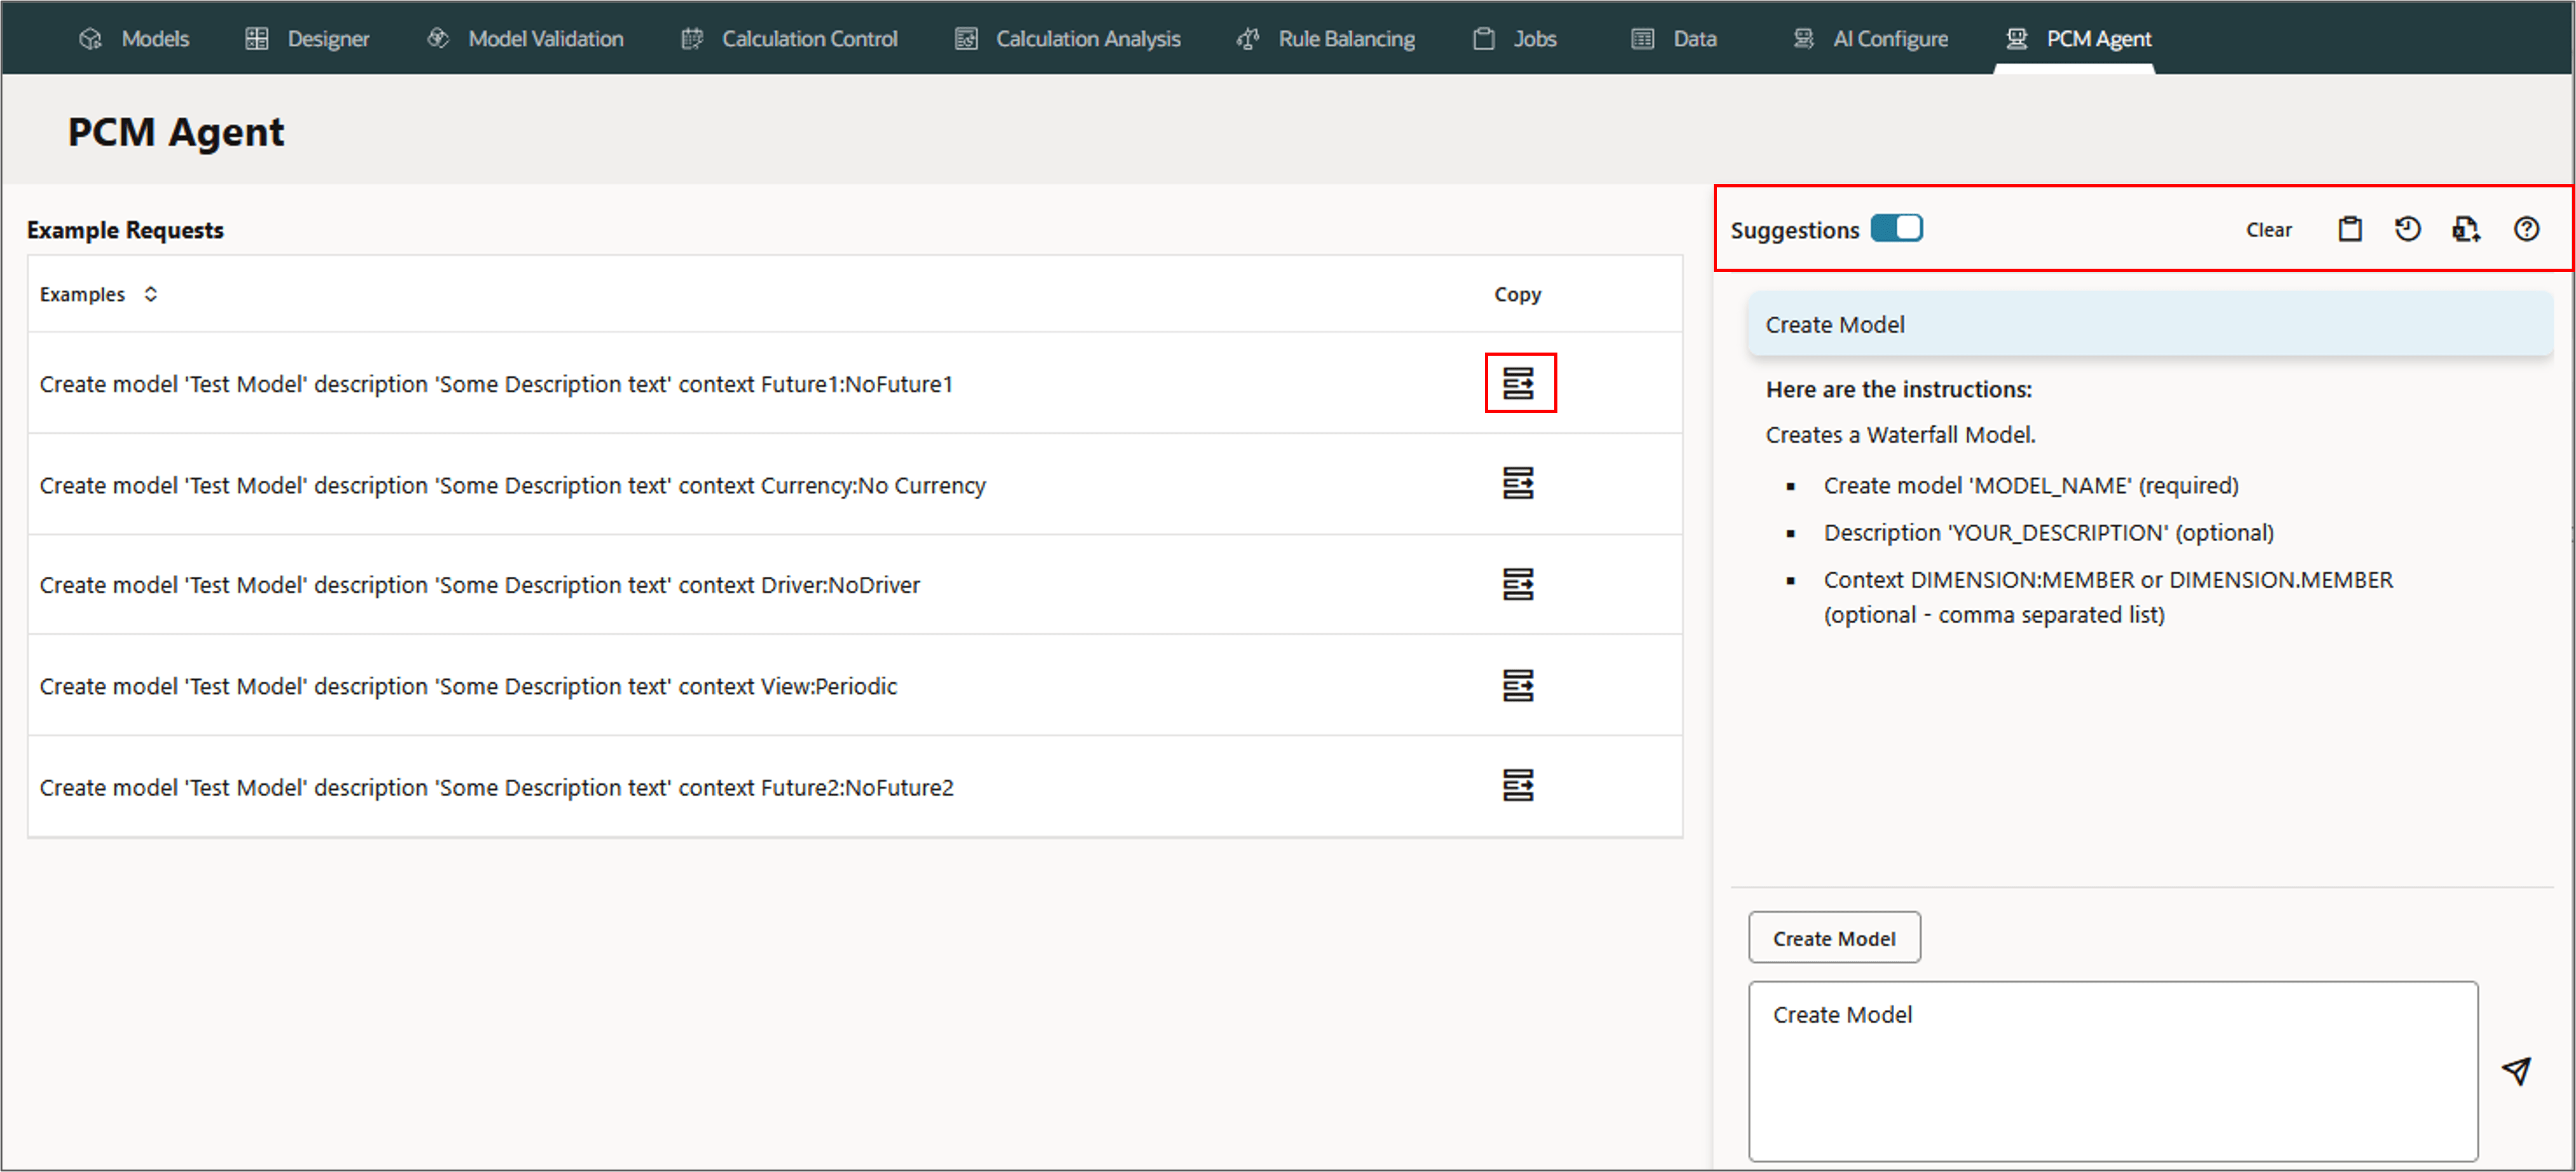Open the help question mark icon
This screenshot has height=1172, width=2576.
pyautogui.click(x=2526, y=229)
